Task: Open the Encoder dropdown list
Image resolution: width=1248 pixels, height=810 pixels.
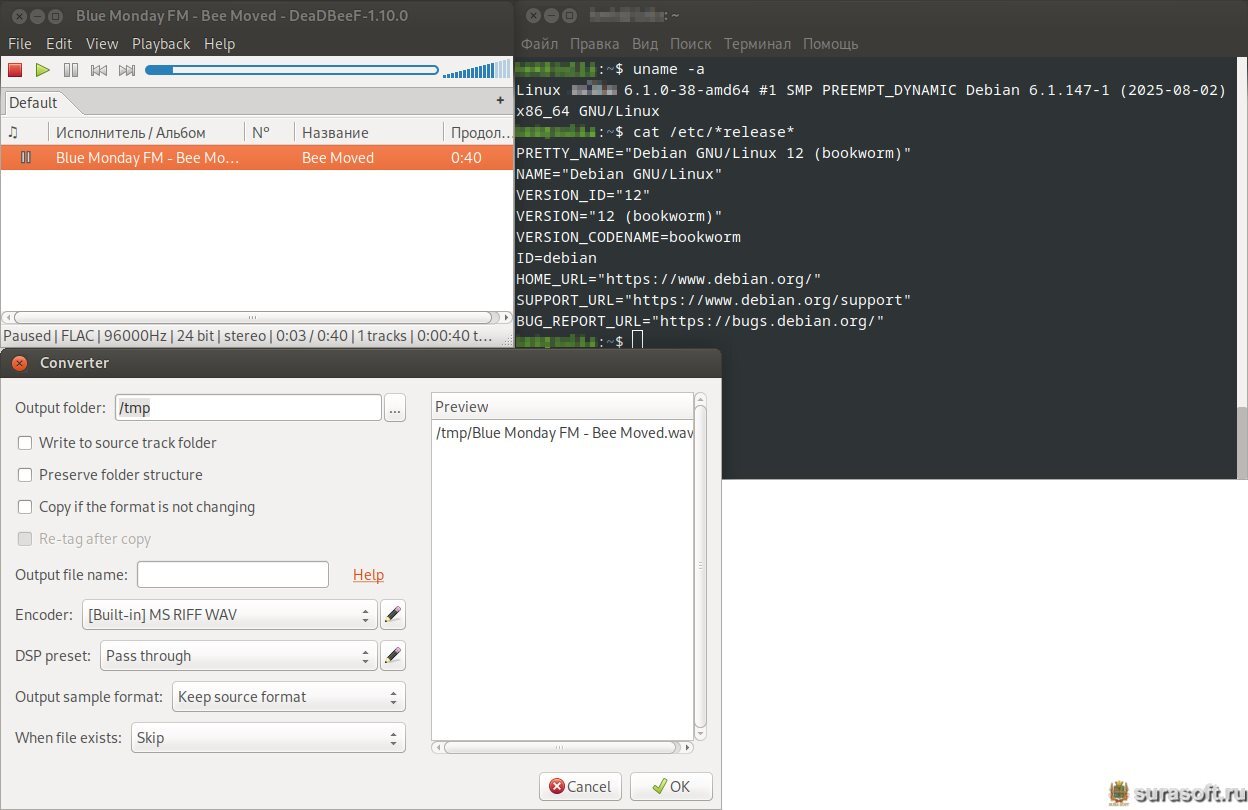Action: pos(229,615)
